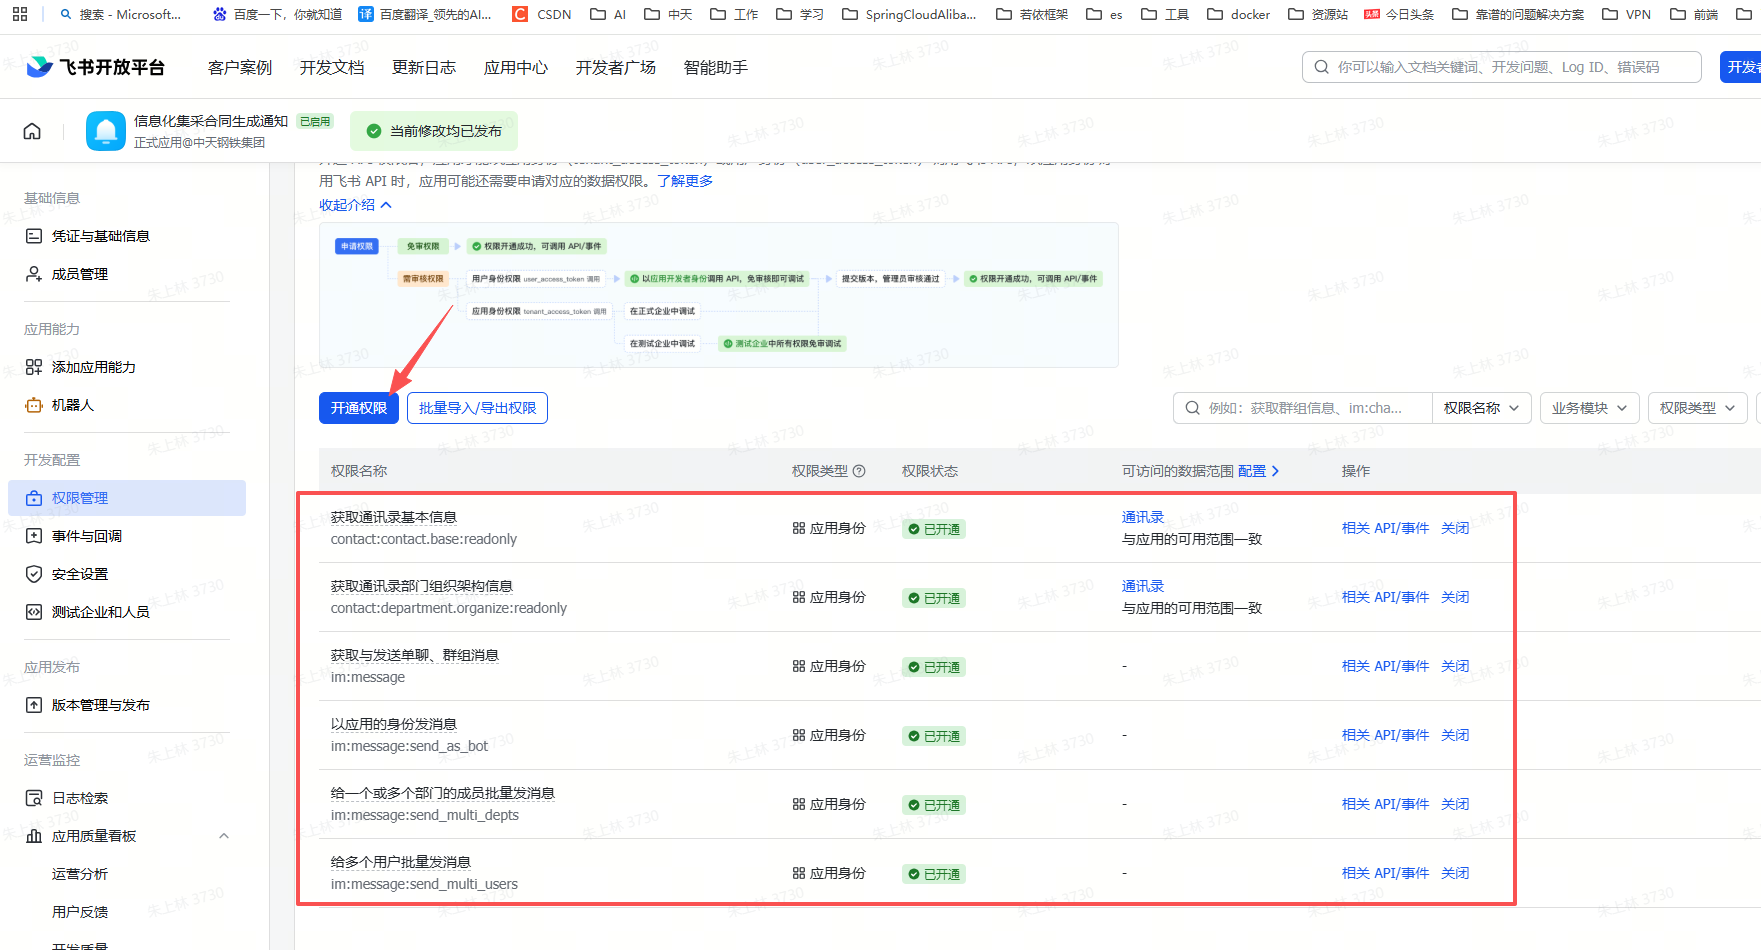The height and width of the screenshot is (950, 1761).
Task: Click the 应用质量看板 chart icon
Action: pos(34,836)
